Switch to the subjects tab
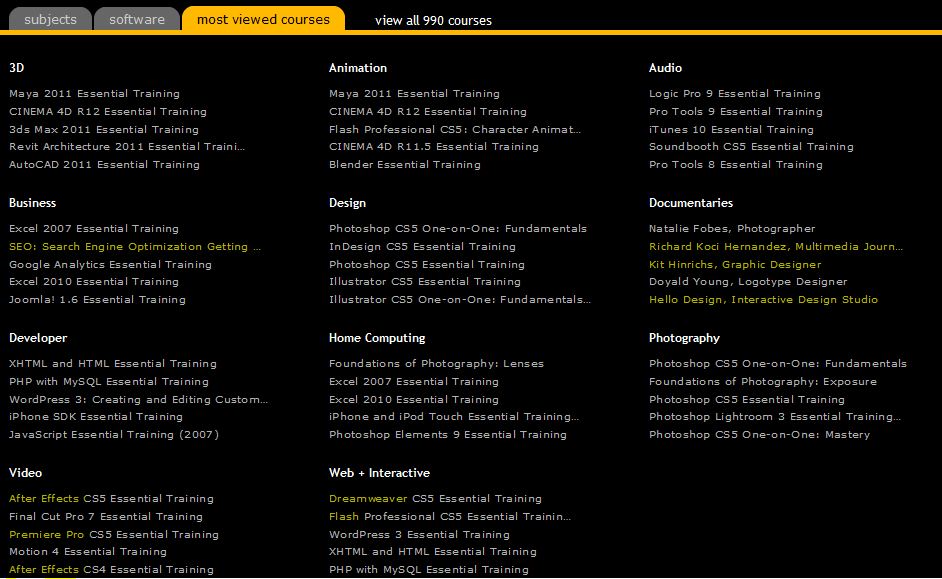The width and height of the screenshot is (942, 579). [x=50, y=19]
